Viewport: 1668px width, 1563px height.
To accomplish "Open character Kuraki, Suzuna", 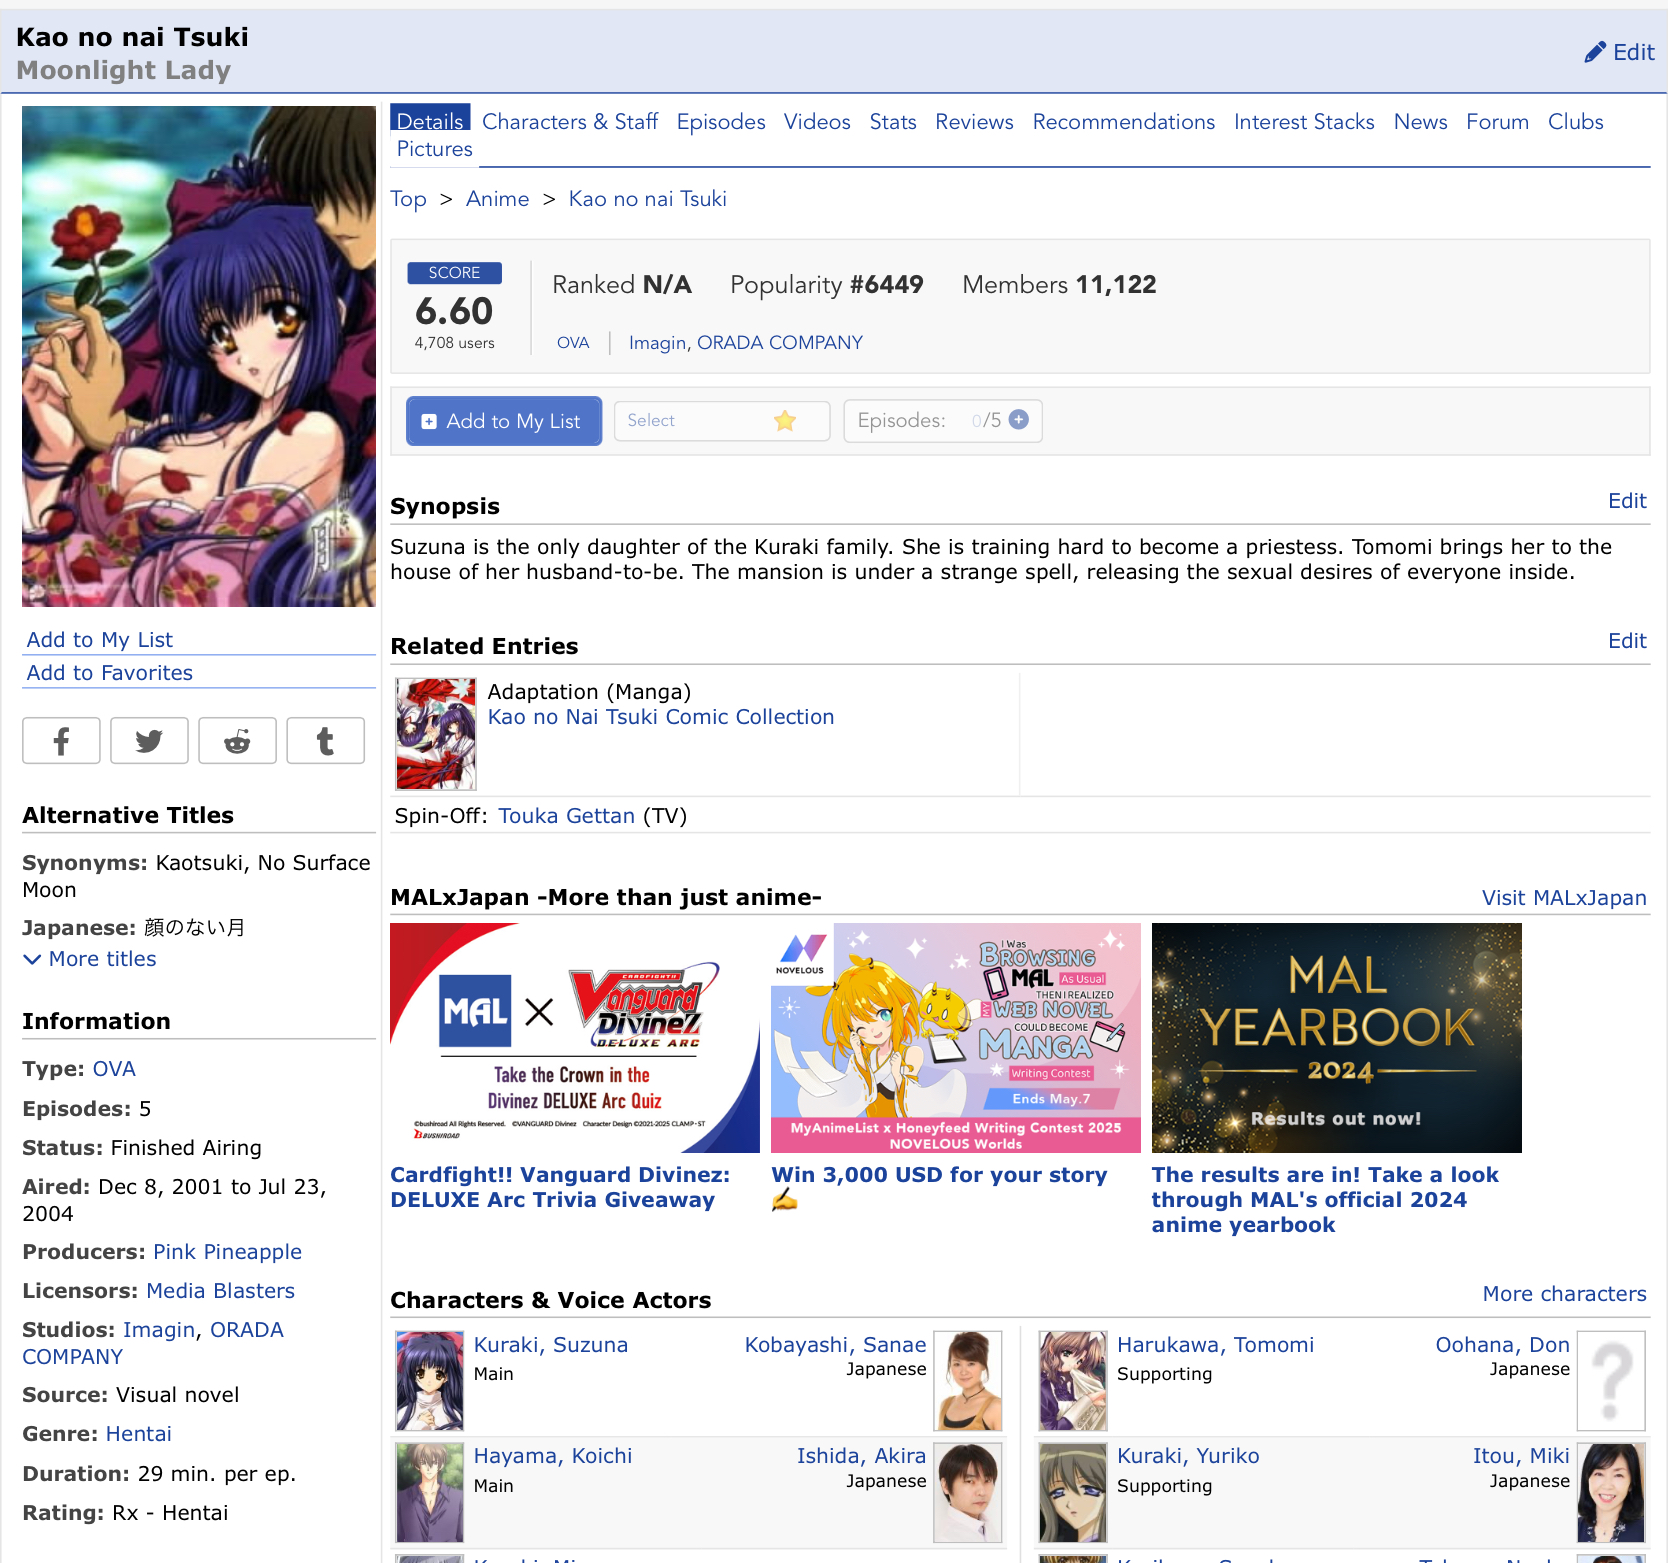I will tap(551, 1345).
